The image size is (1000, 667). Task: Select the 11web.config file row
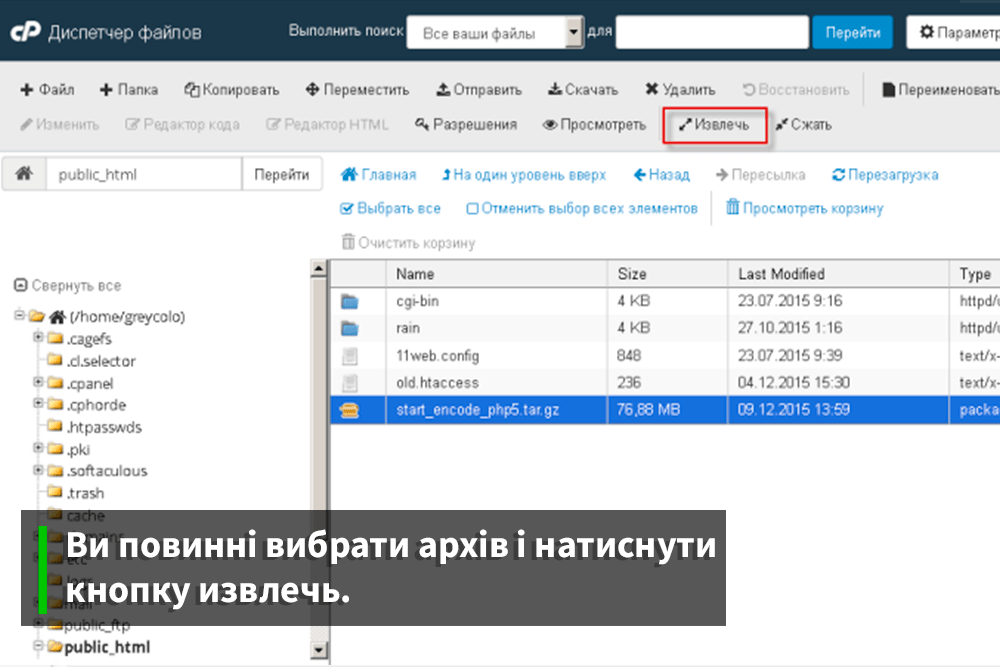point(665,356)
